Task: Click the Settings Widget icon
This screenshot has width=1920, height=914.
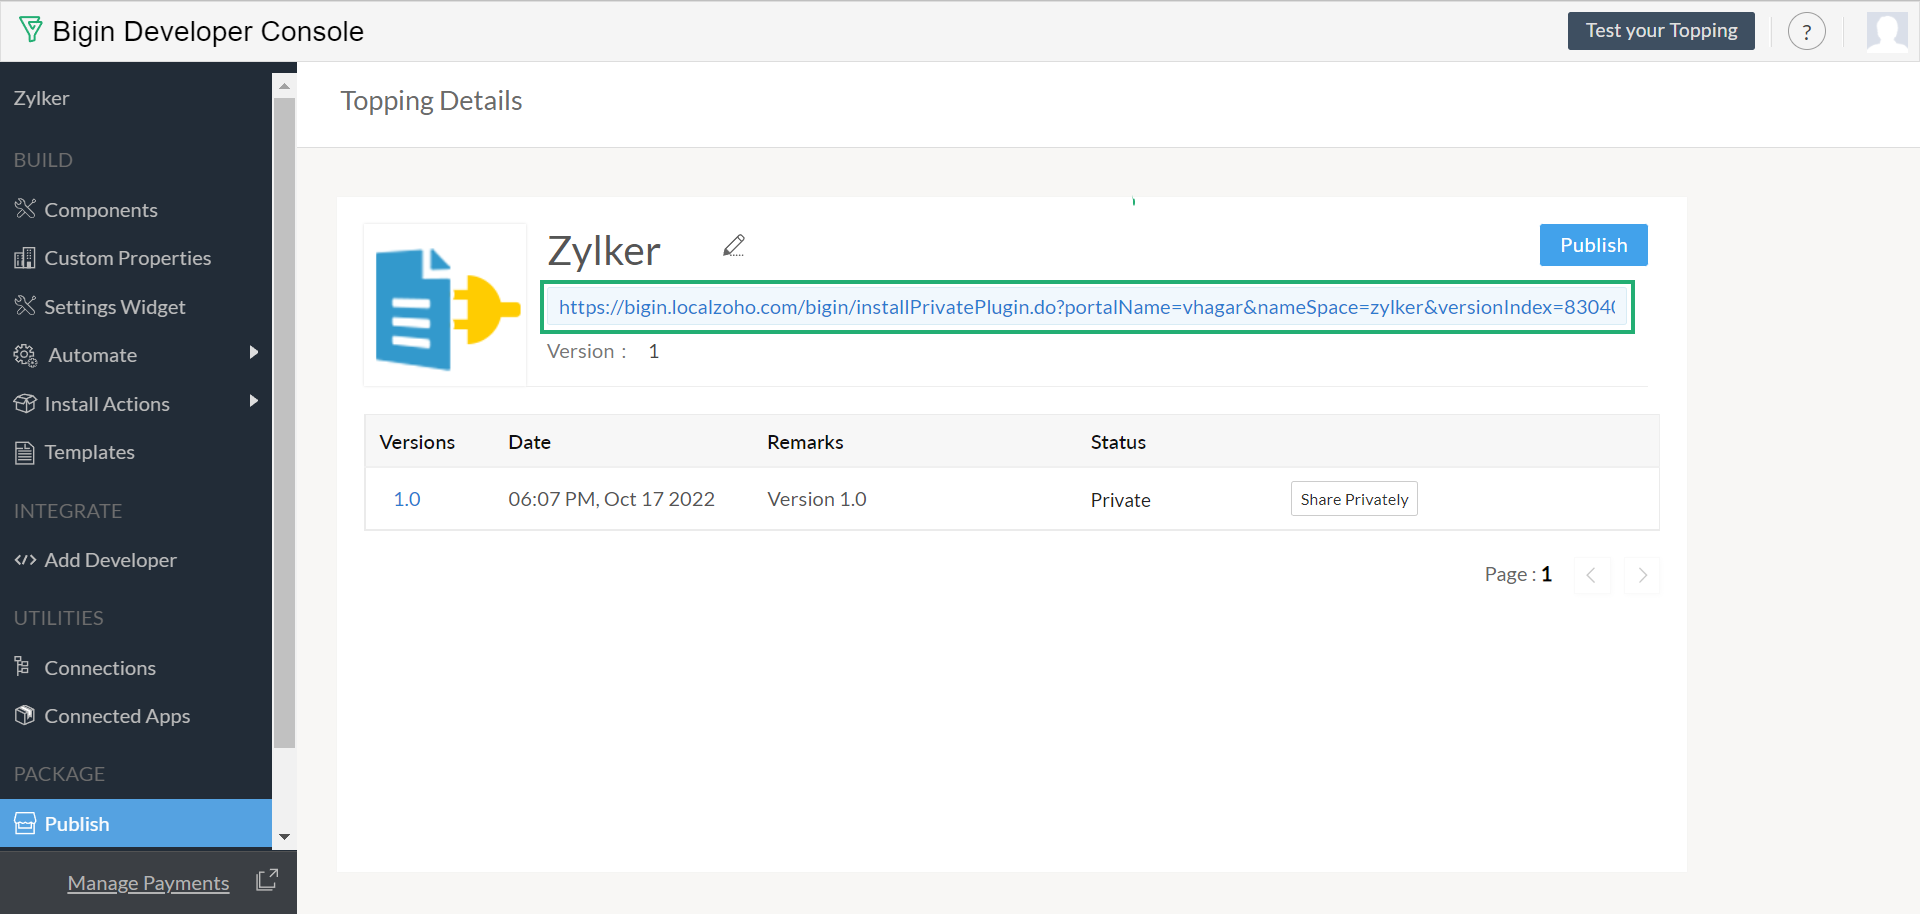Action: [x=25, y=306]
